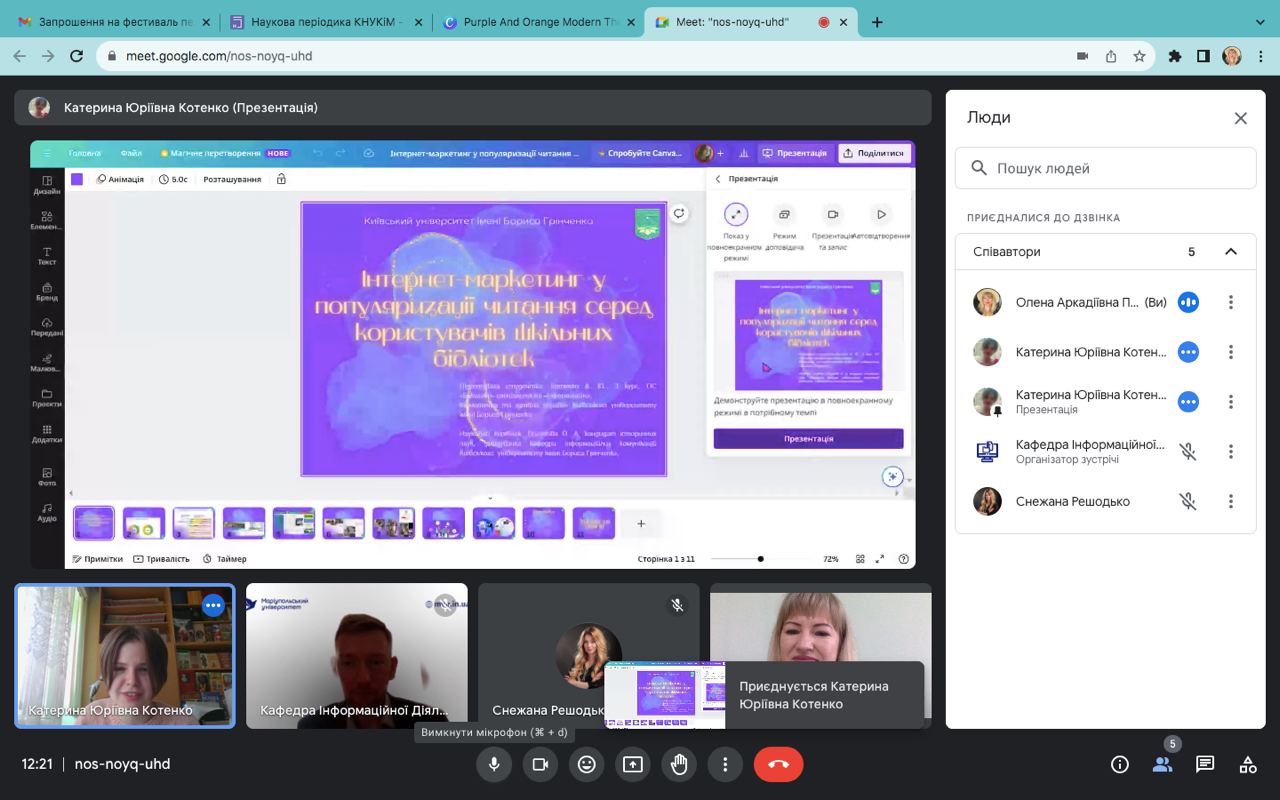This screenshot has height=800, width=1280.
Task: Click Катерина Юріївна Котенко video tile
Action: click(125, 656)
